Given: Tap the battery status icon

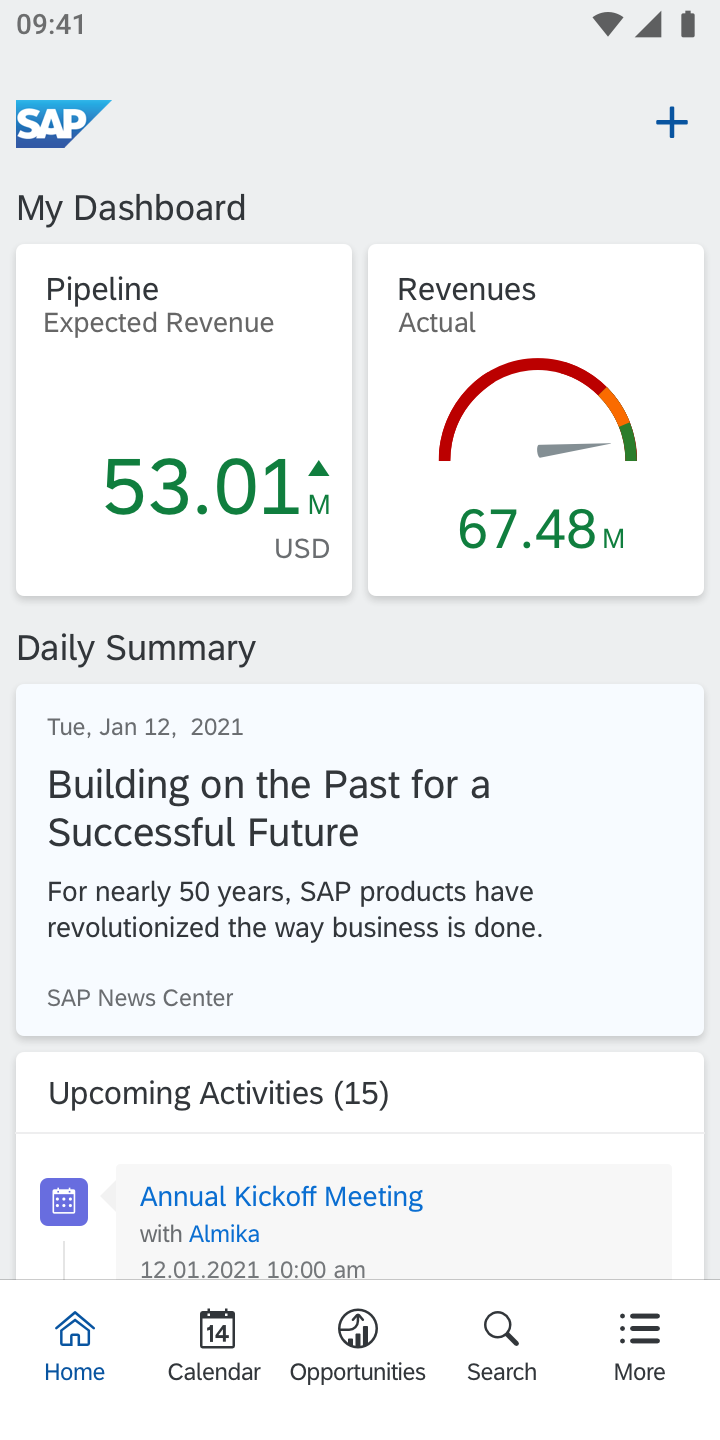Looking at the screenshot, I should (687, 24).
